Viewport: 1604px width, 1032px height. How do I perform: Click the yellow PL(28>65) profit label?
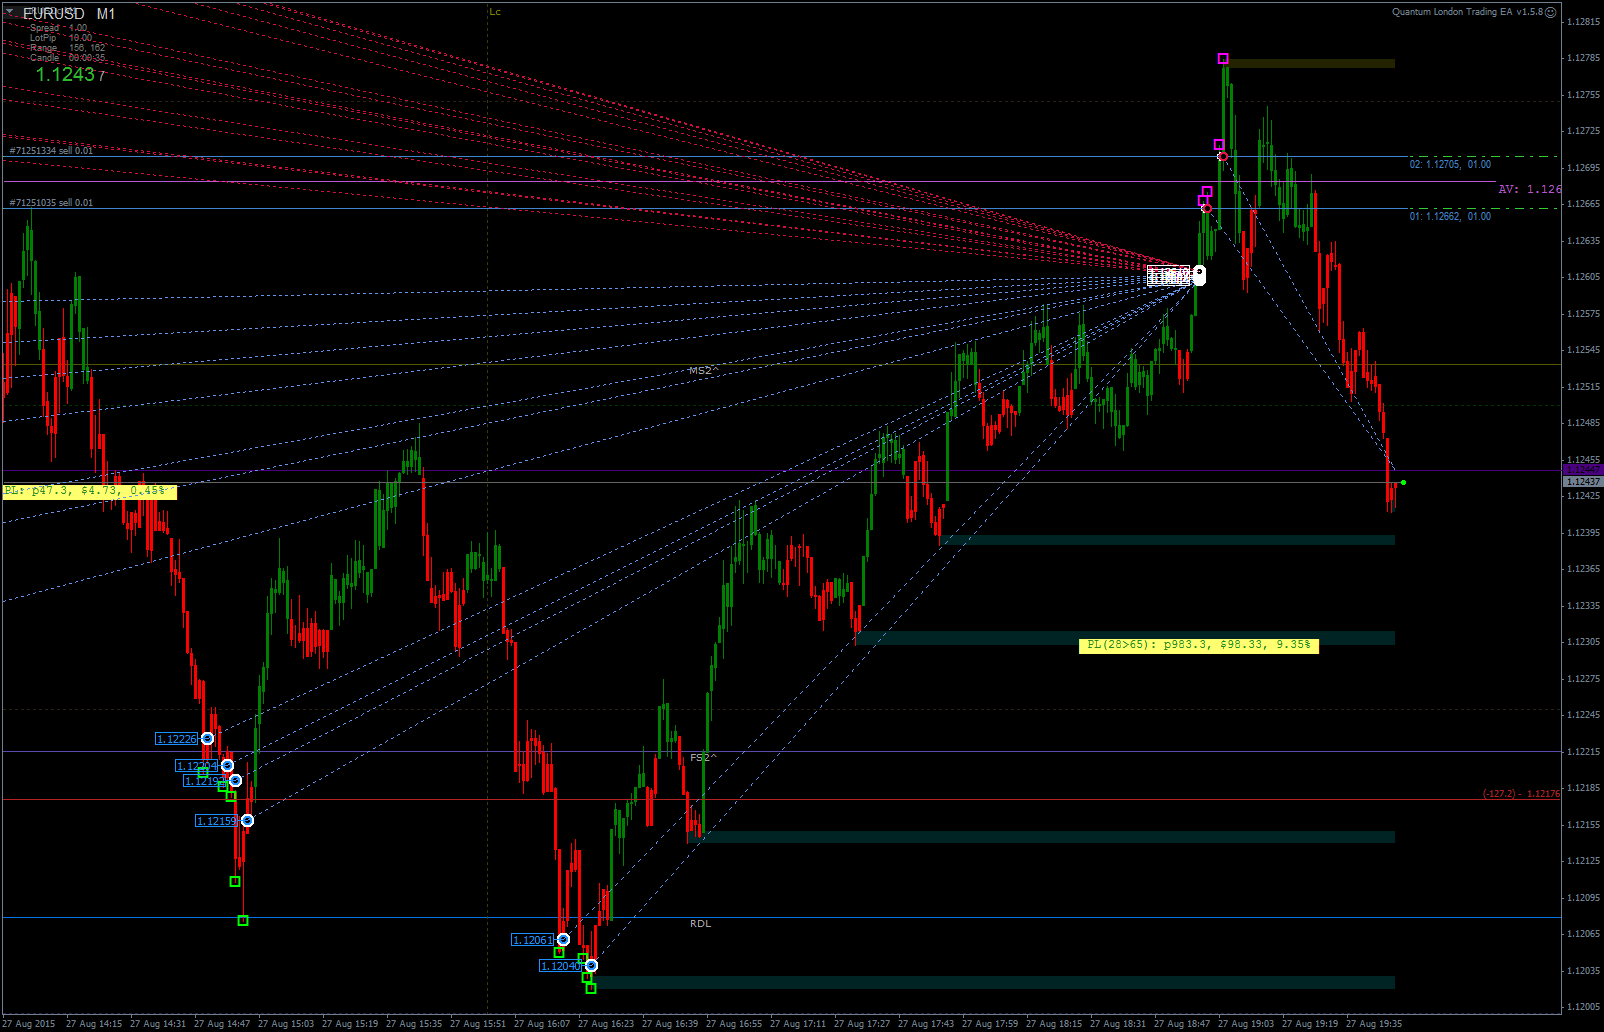click(1199, 645)
